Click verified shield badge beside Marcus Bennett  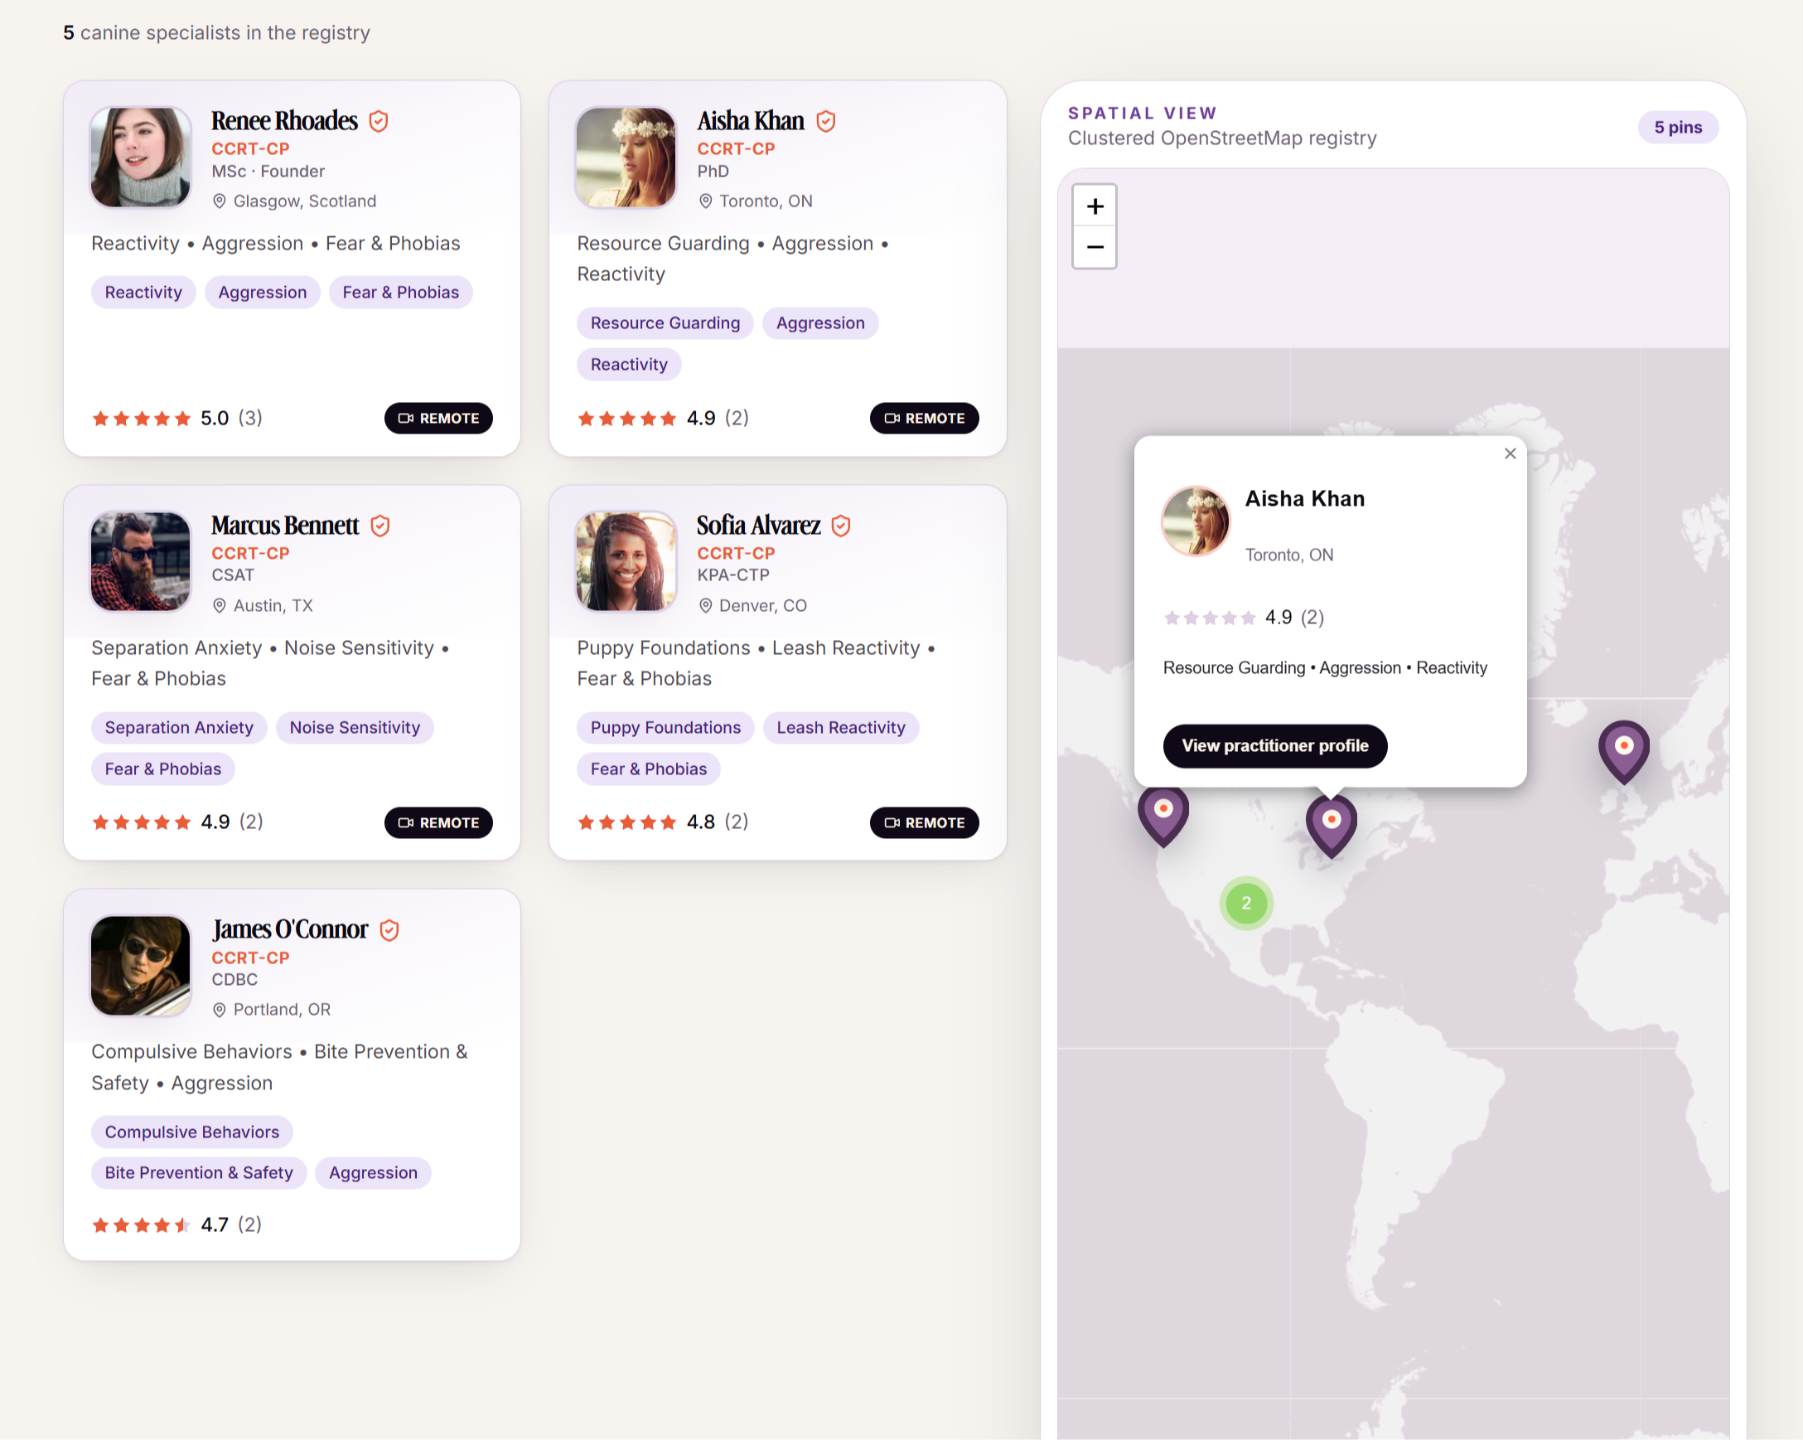click(x=380, y=525)
